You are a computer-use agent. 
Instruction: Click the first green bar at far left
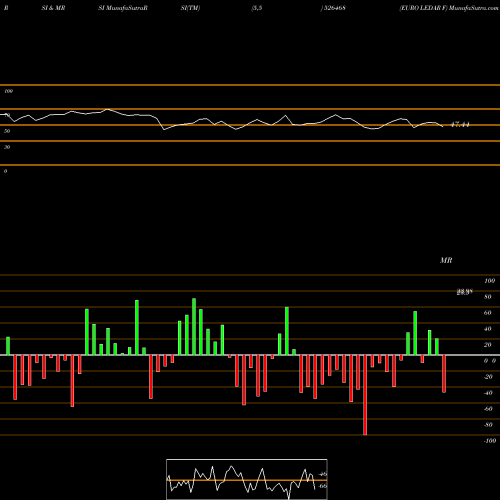click(x=8, y=346)
